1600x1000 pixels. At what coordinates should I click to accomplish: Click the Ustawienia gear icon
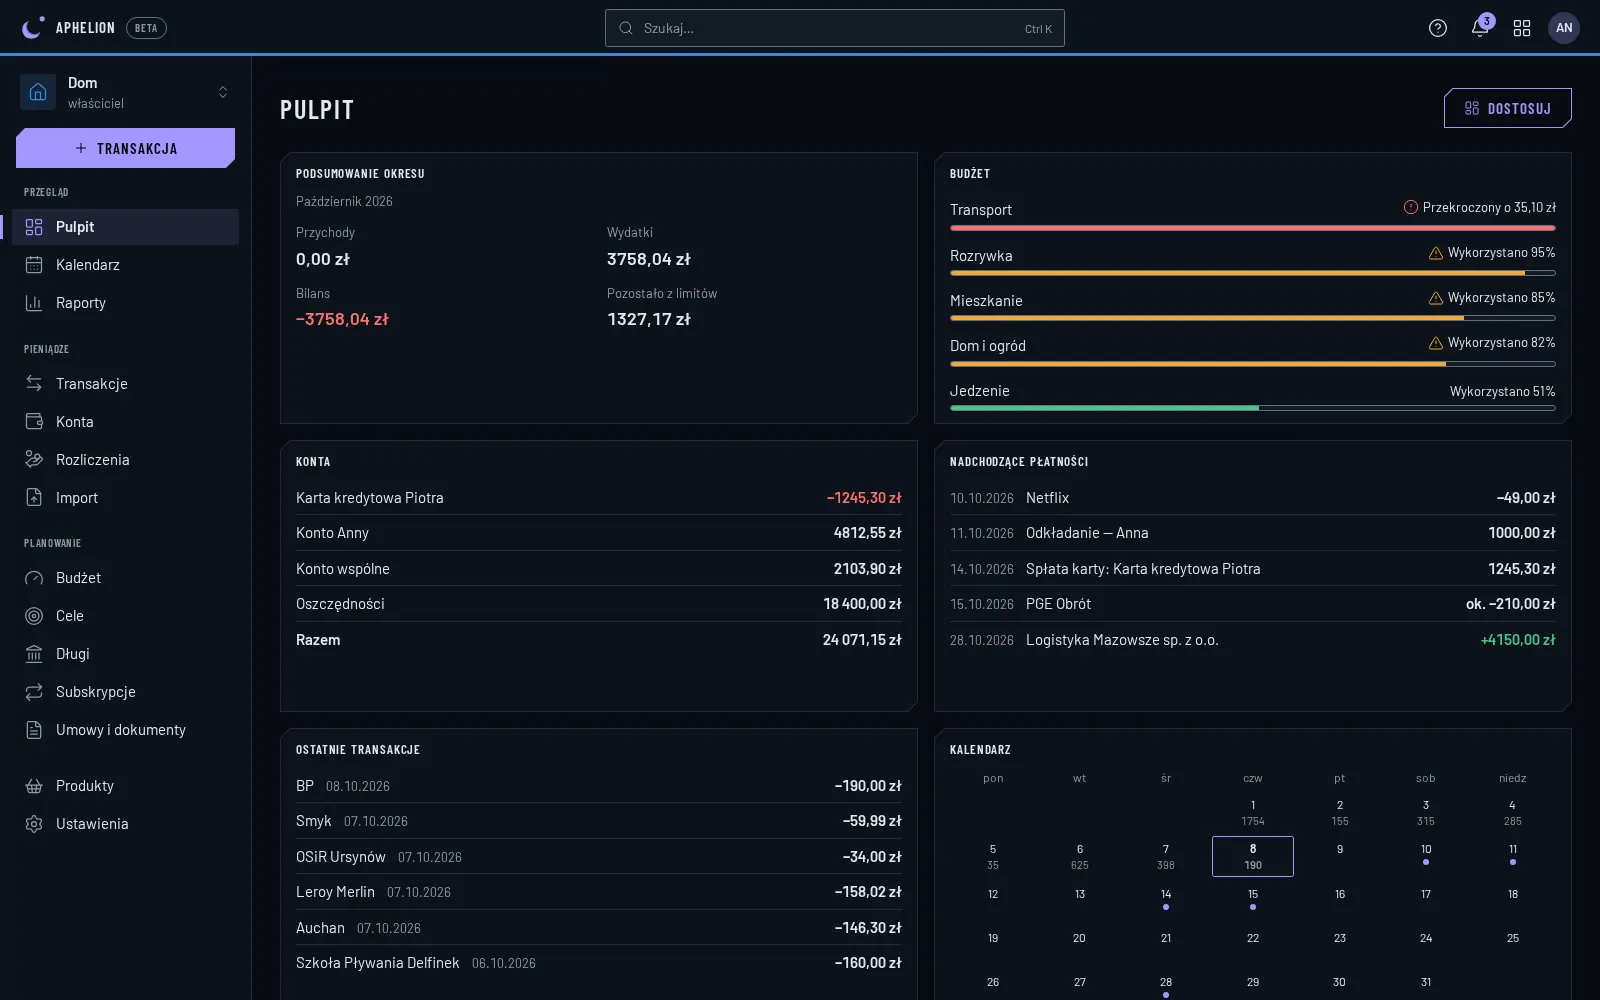click(x=34, y=824)
